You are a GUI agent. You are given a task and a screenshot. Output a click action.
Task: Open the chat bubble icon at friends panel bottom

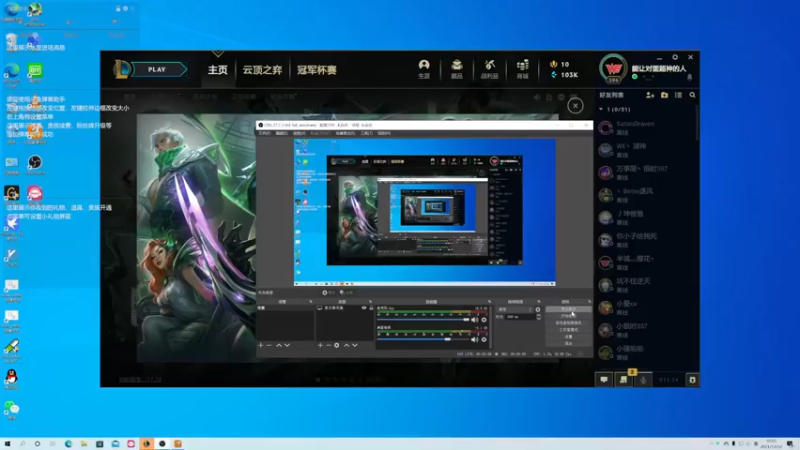604,380
